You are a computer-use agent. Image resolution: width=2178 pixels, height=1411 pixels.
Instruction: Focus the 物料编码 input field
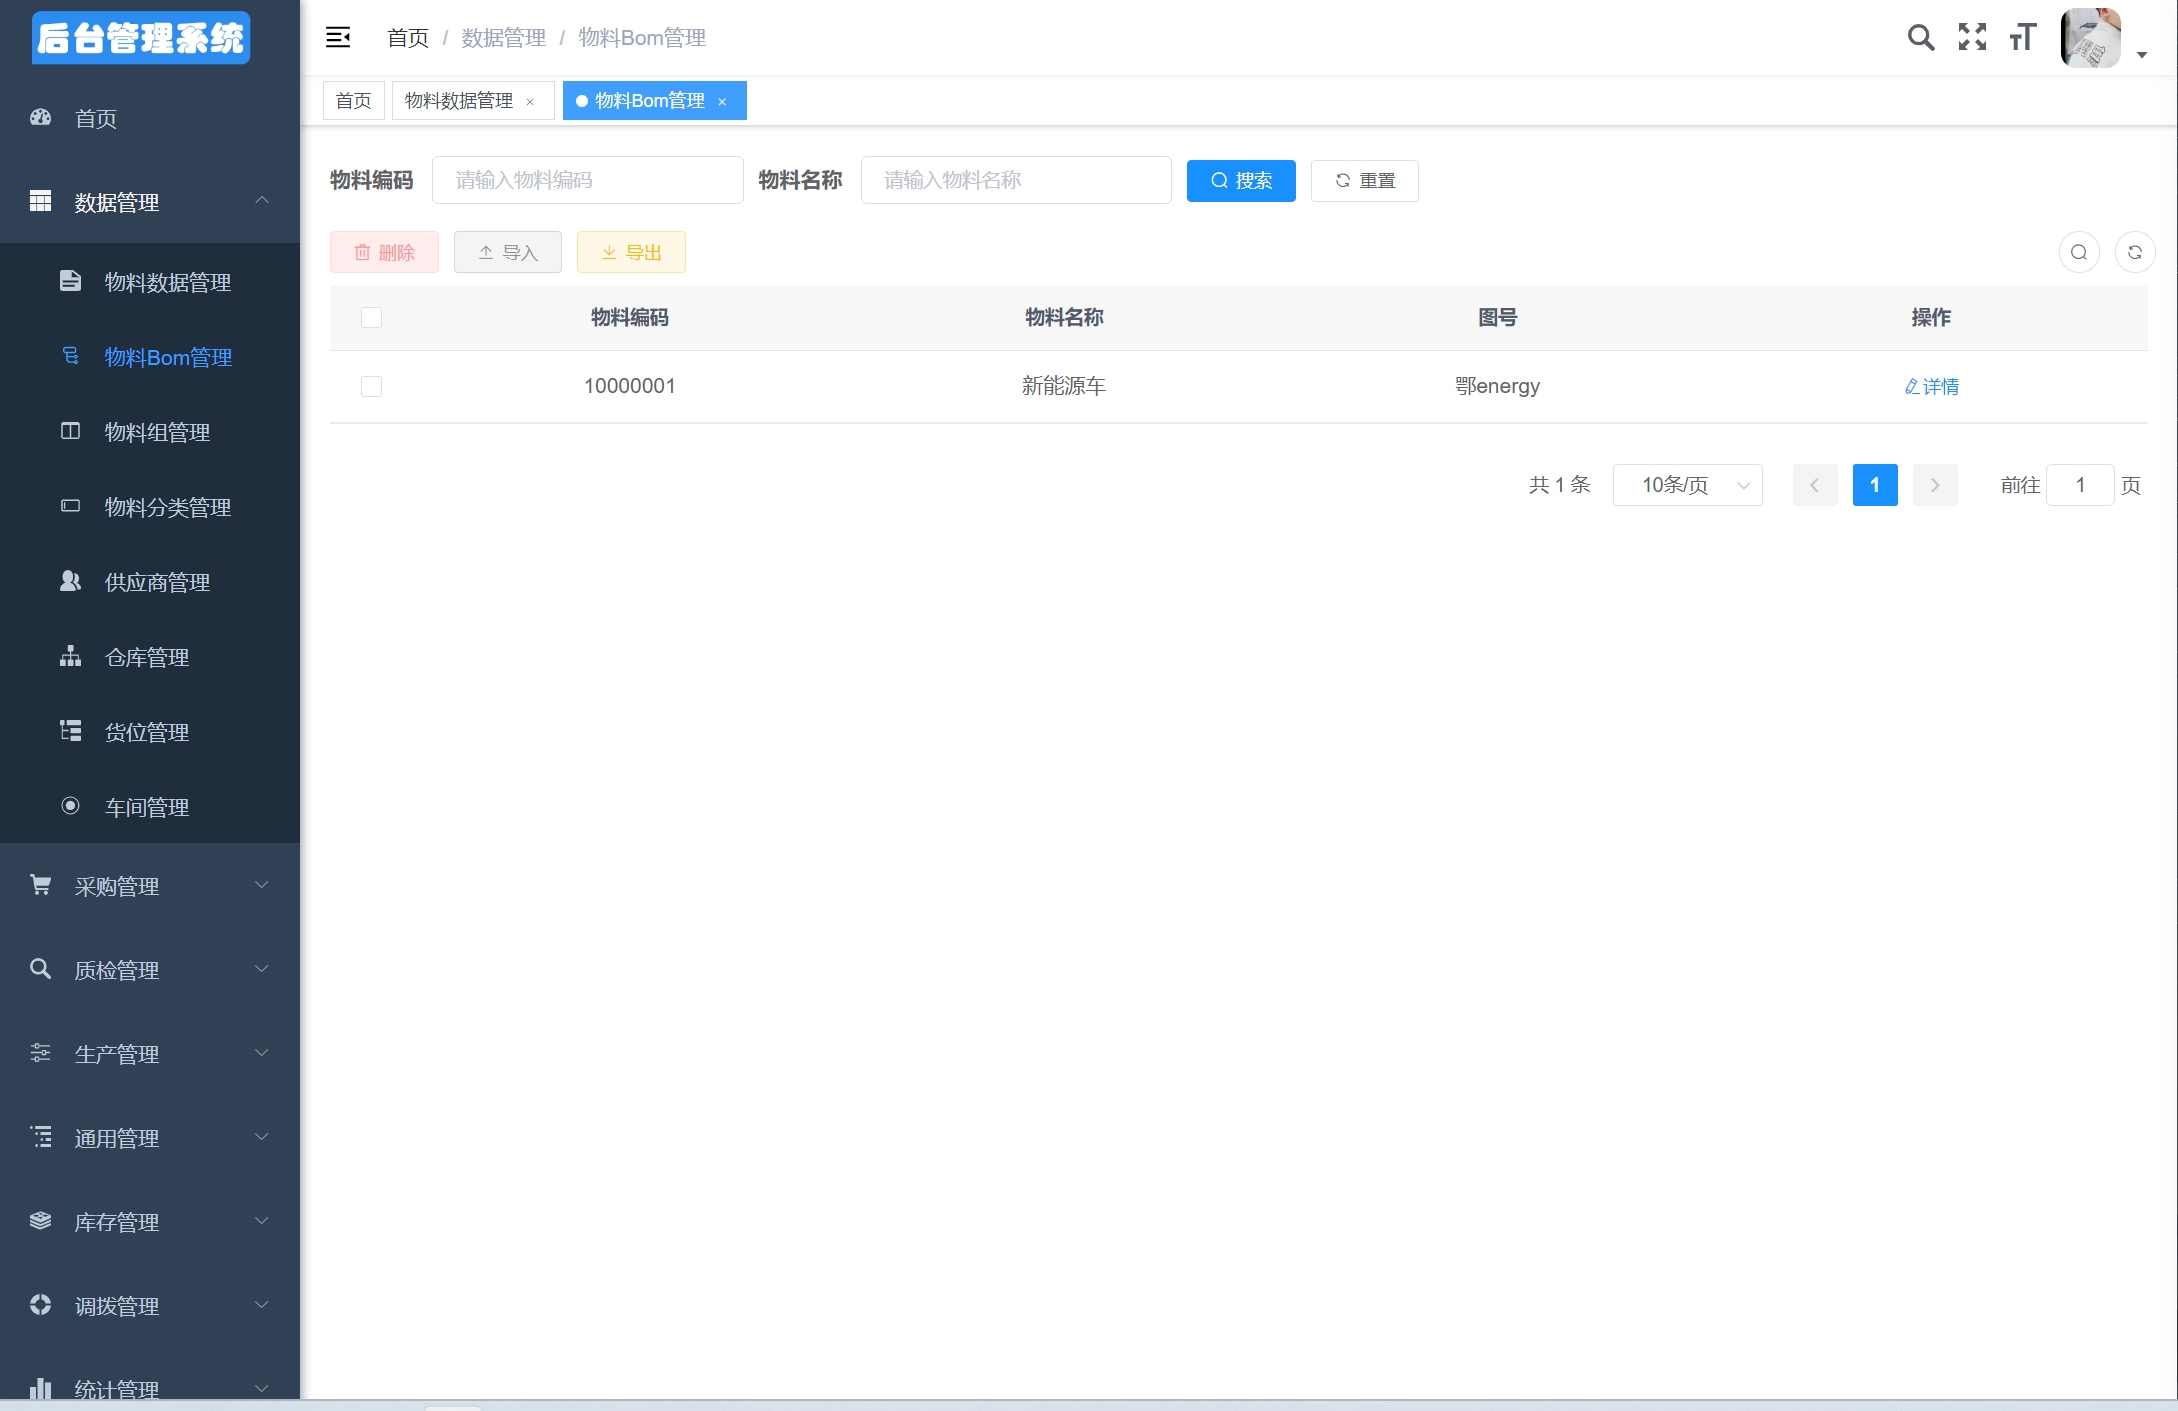pos(587,180)
